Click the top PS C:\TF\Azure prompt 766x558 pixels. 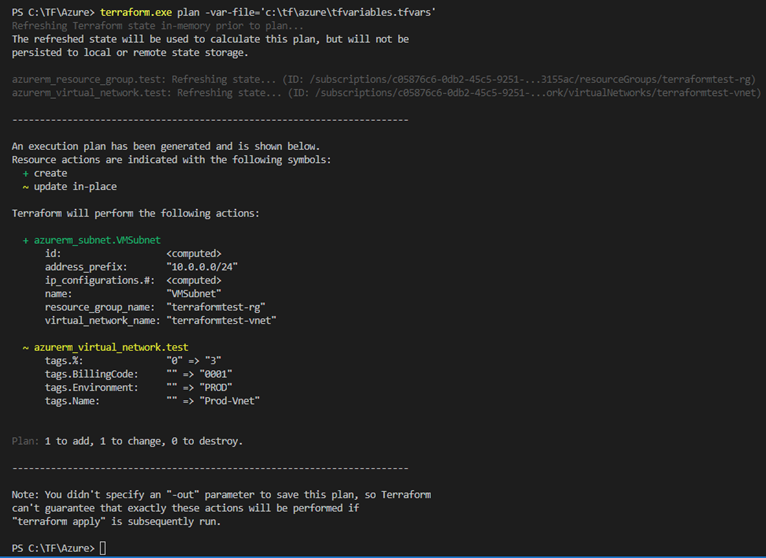pos(53,12)
